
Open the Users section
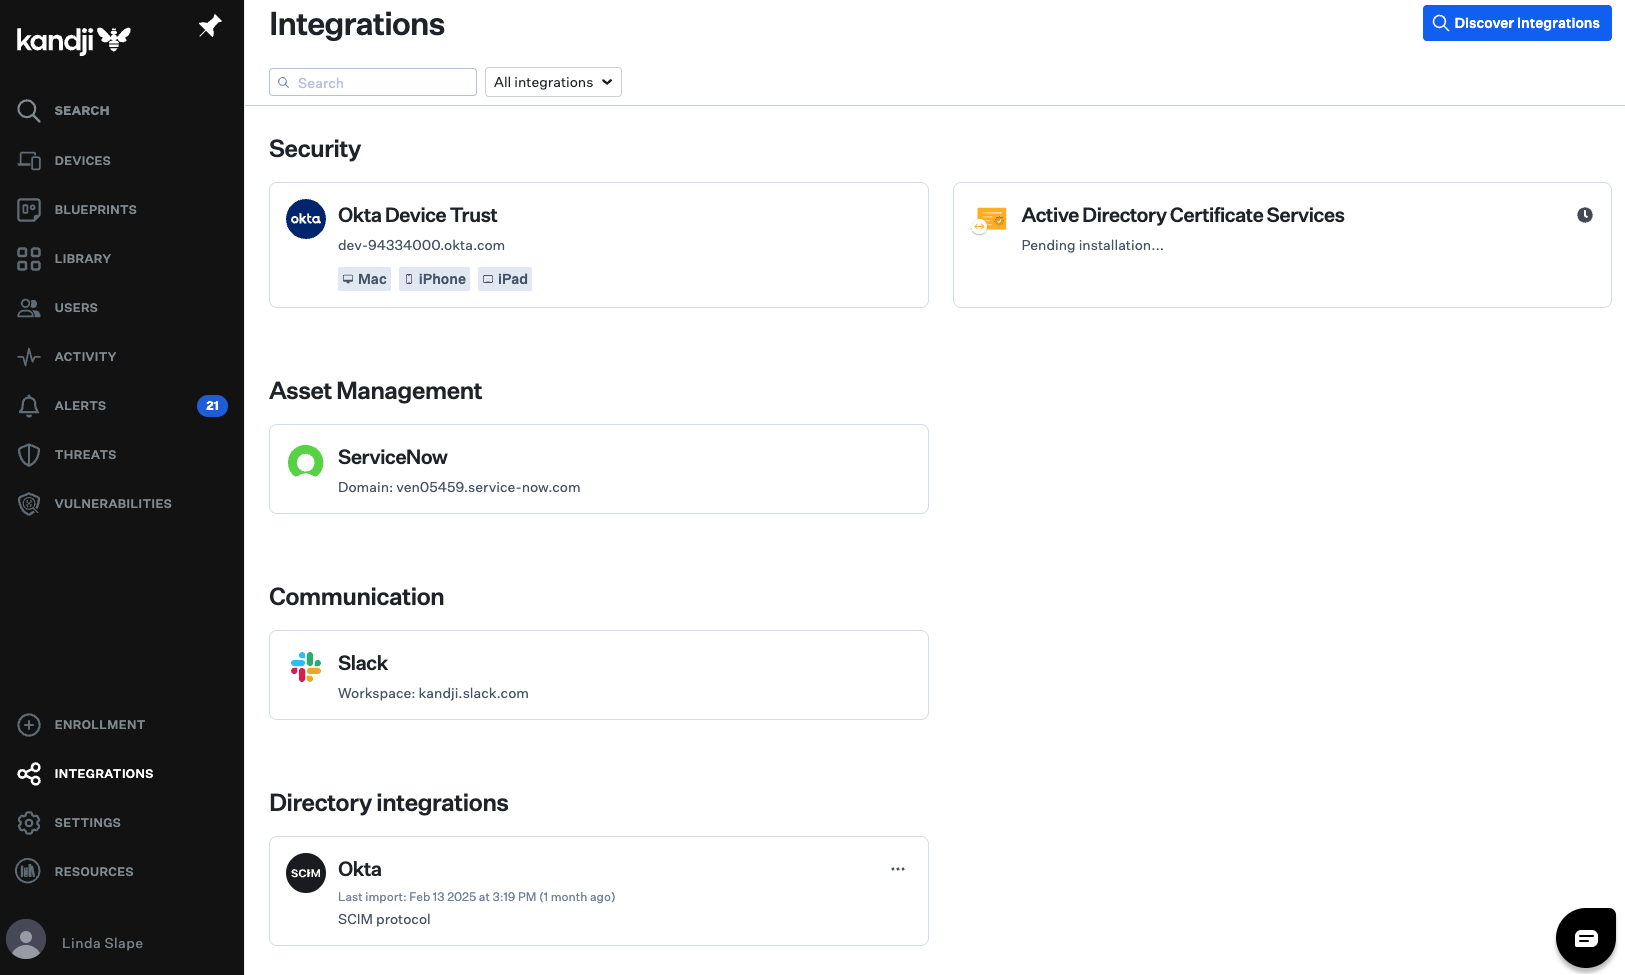76,308
